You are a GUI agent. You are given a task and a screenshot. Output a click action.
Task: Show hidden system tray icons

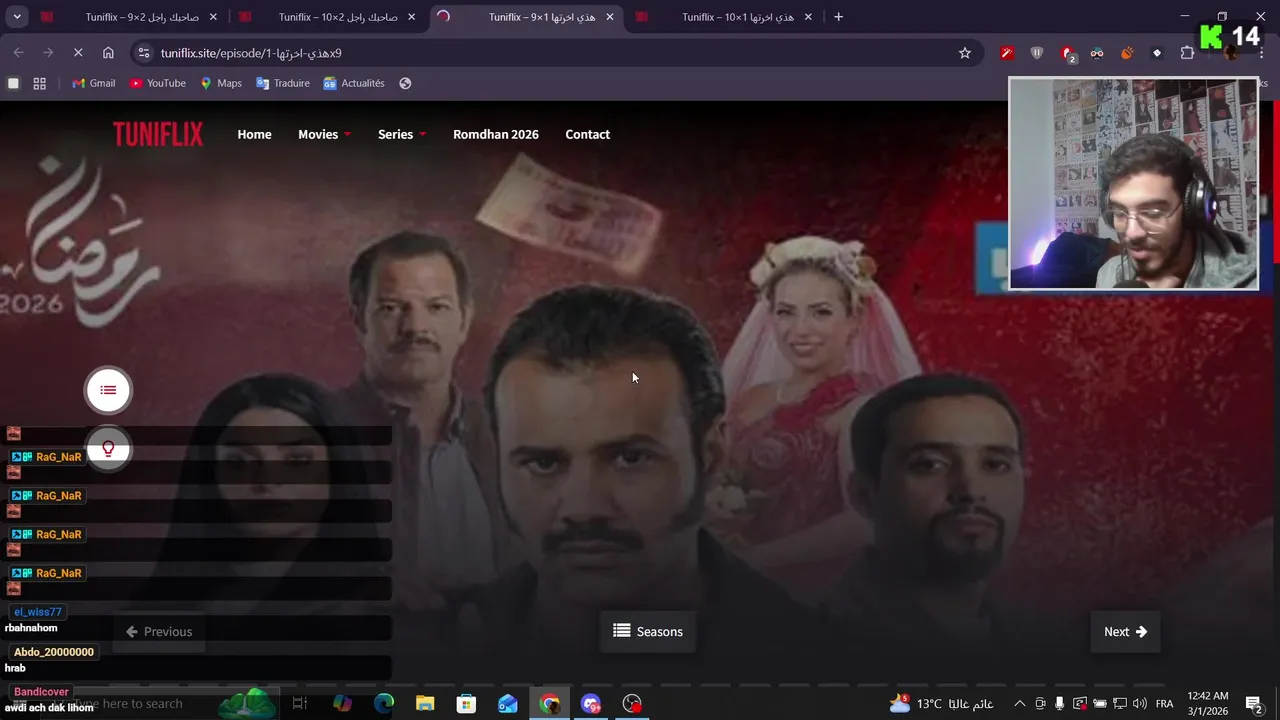coord(1019,704)
